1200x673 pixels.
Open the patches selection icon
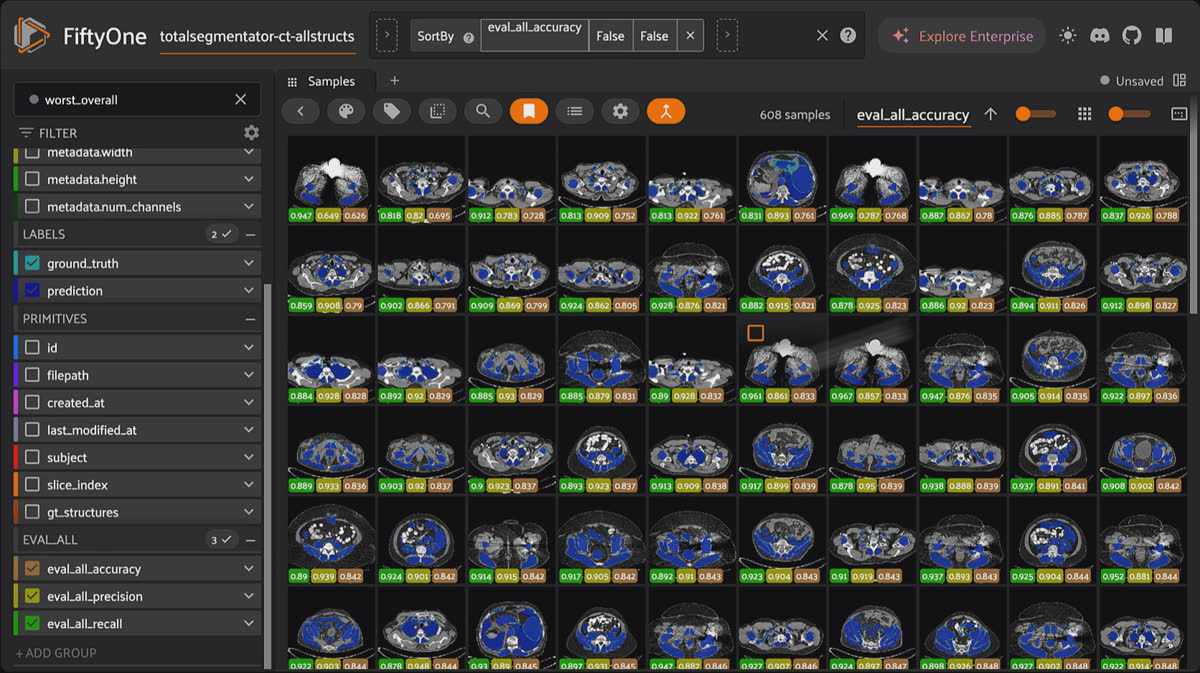pos(437,112)
